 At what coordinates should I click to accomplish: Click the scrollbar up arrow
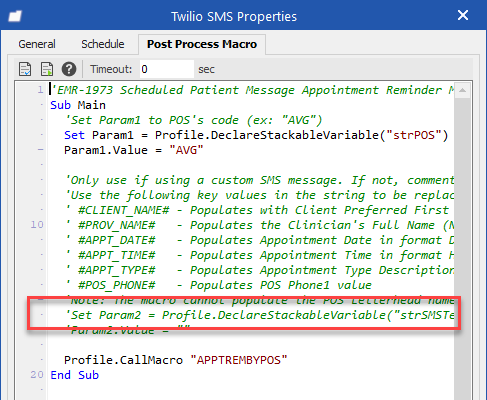[x=462, y=90]
